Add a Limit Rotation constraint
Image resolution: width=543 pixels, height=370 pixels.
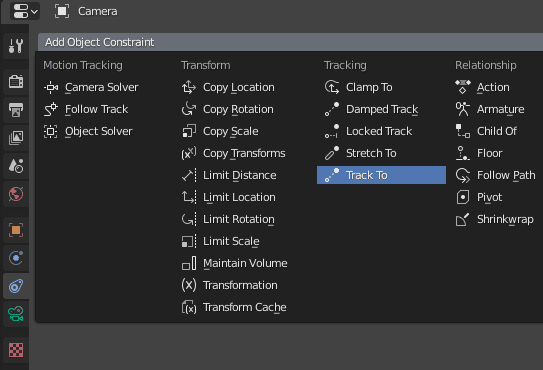coord(228,219)
